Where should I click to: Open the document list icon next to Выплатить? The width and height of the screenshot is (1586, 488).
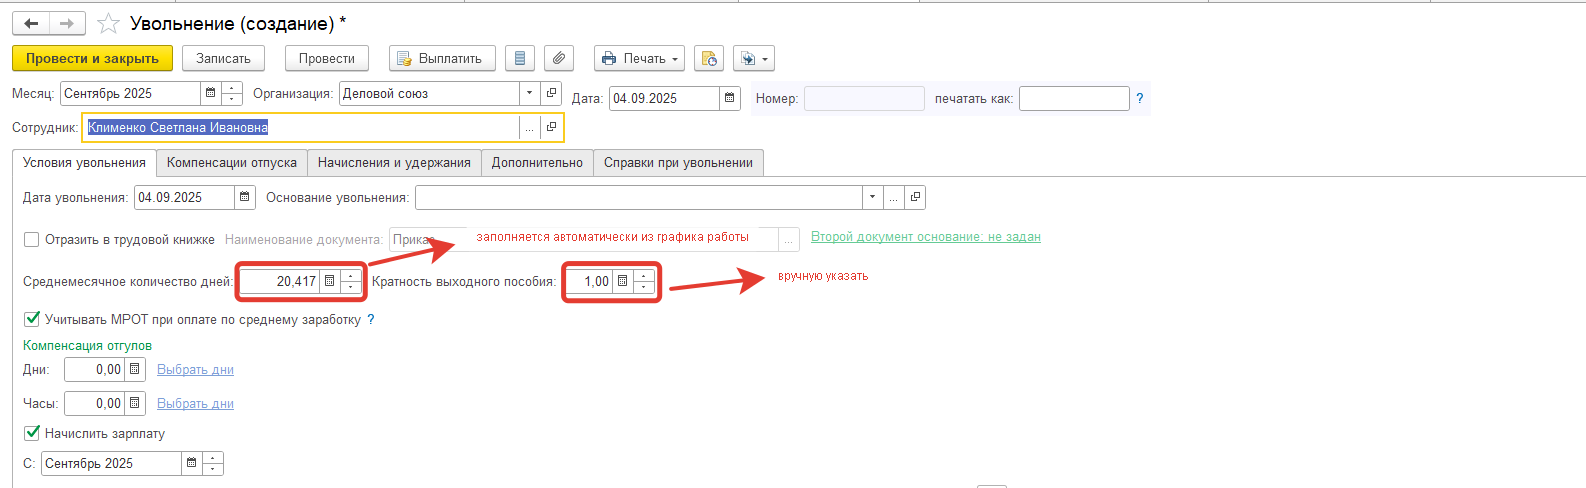pos(519,58)
